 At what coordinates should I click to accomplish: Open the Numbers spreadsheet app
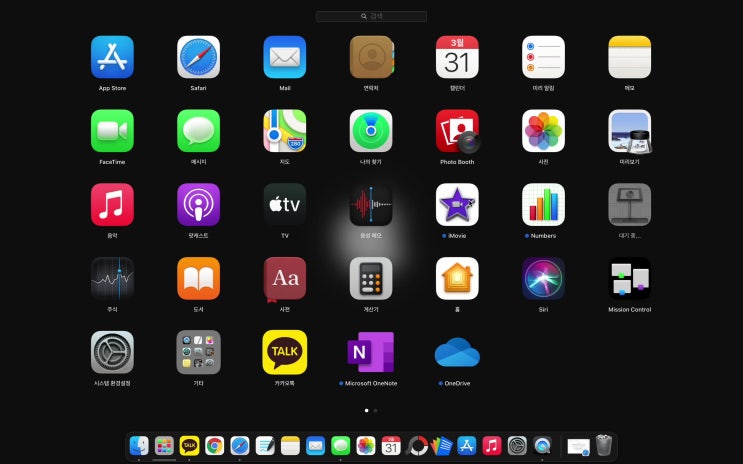544,205
